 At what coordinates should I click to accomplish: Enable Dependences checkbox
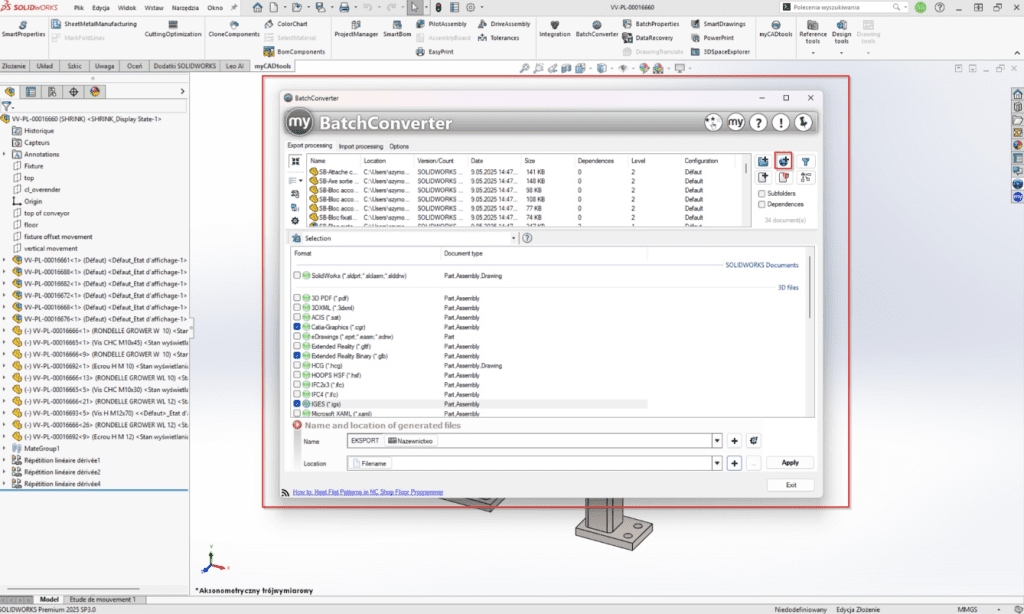pos(761,204)
